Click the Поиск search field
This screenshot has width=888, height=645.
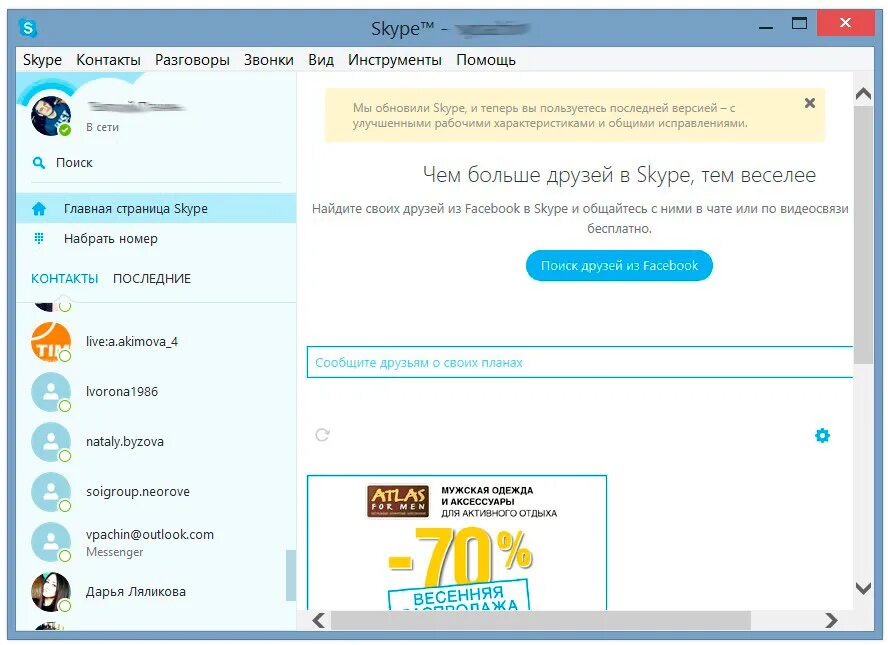156,163
